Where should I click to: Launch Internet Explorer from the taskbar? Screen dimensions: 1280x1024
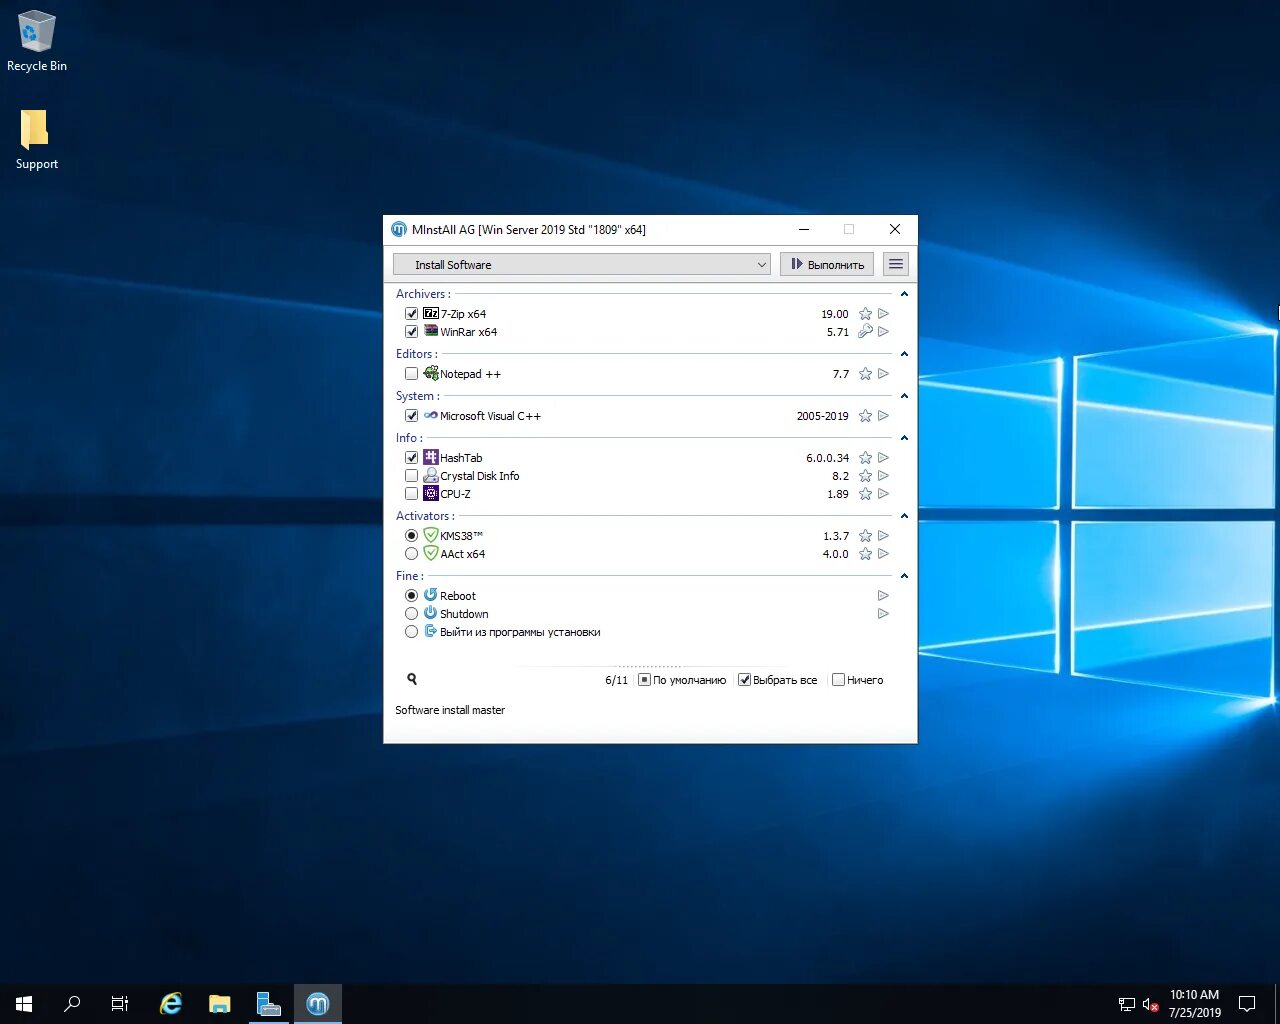tap(171, 1004)
